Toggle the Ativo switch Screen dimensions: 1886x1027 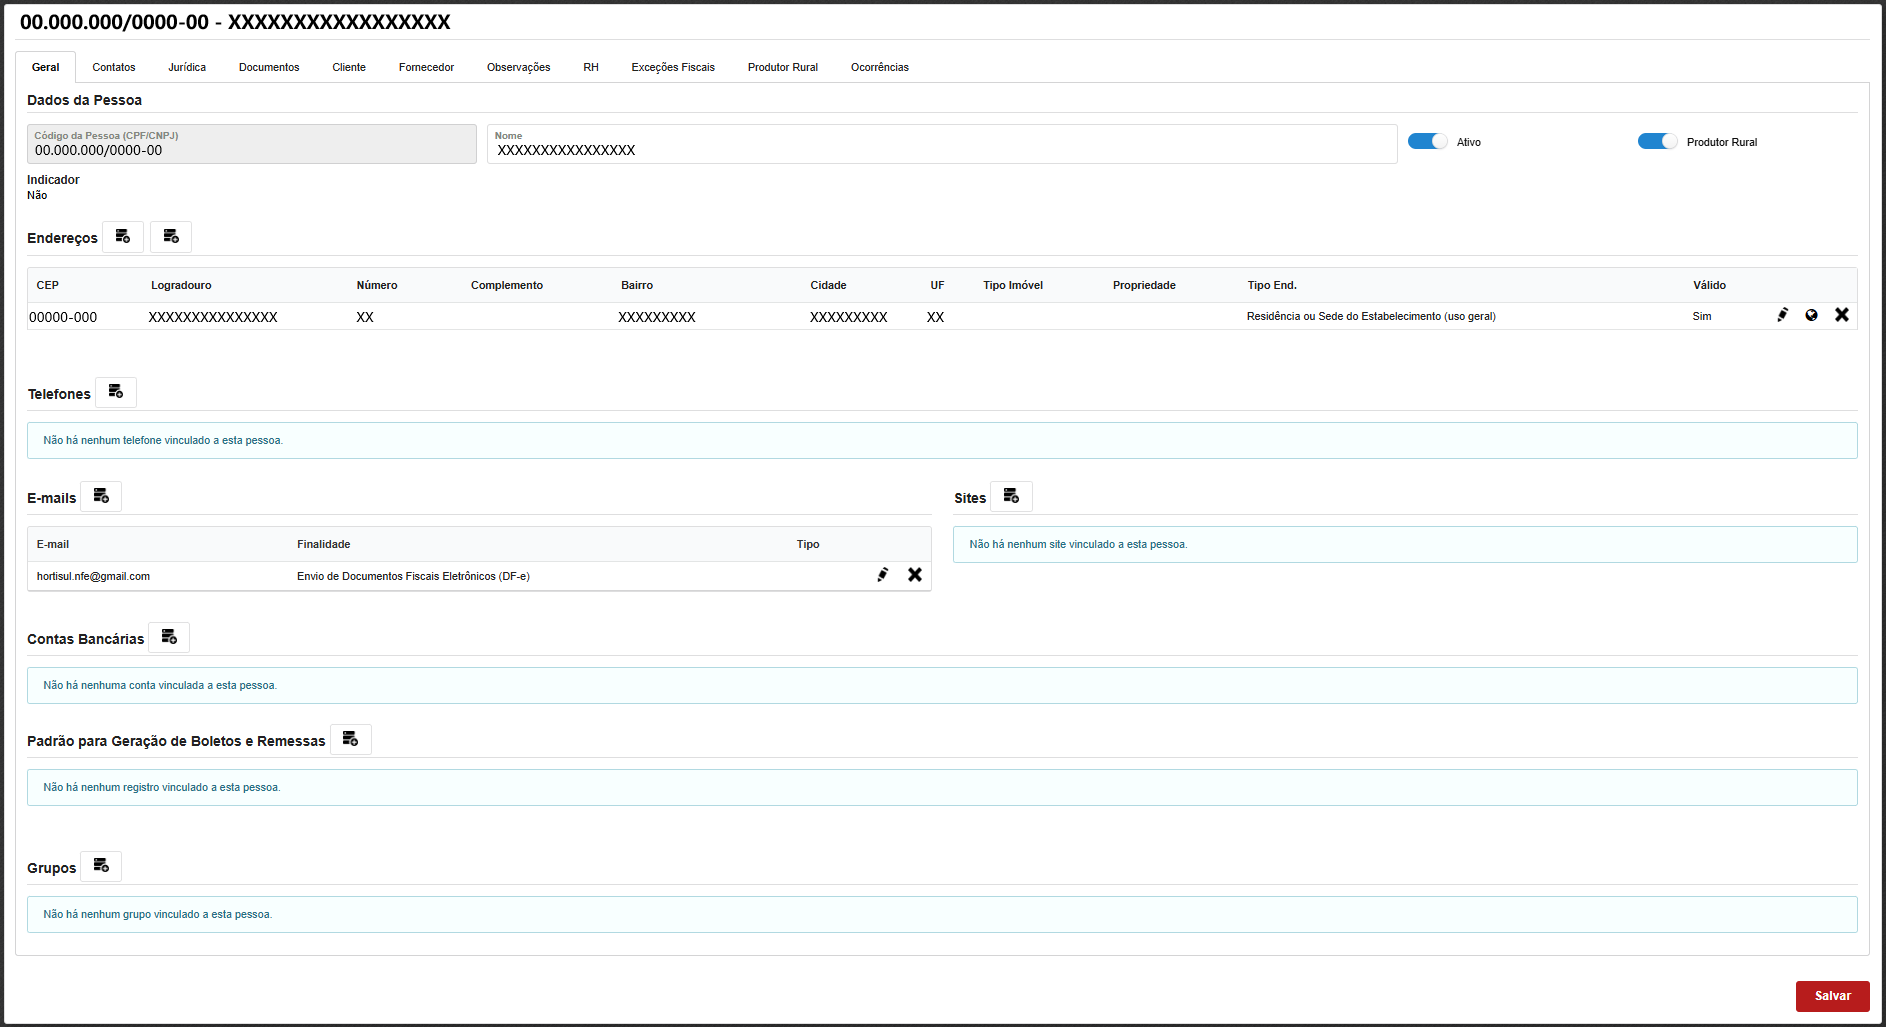[x=1427, y=142]
